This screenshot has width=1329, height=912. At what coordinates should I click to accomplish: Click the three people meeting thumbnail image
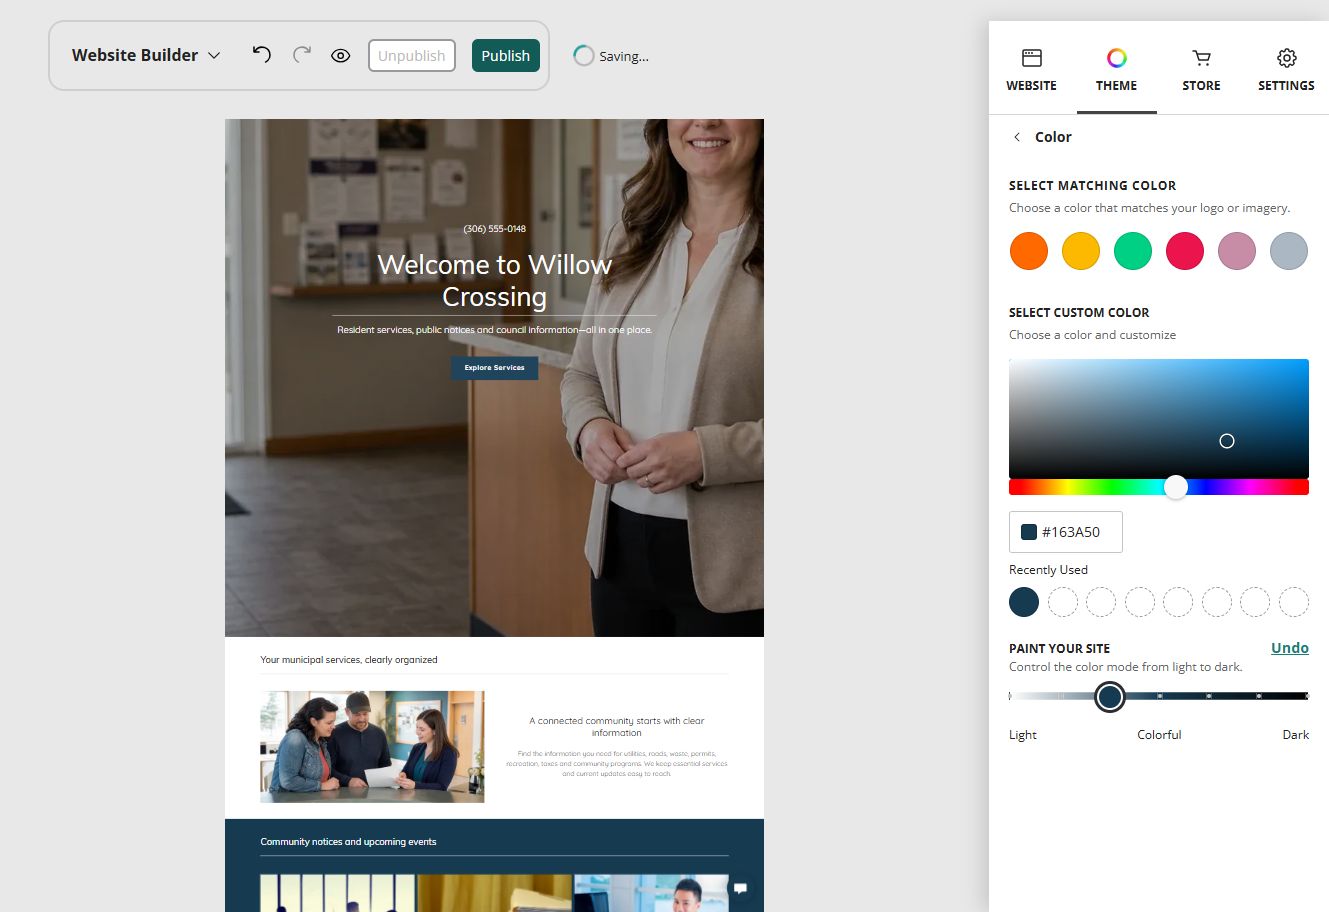tap(372, 747)
